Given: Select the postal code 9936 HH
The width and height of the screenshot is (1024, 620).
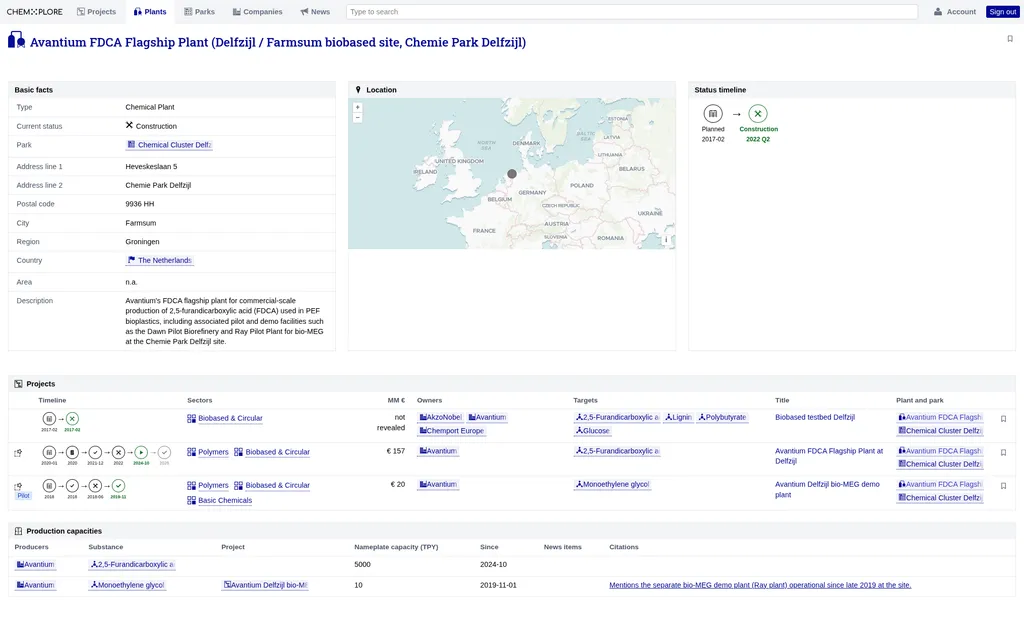Looking at the screenshot, I should 140,204.
